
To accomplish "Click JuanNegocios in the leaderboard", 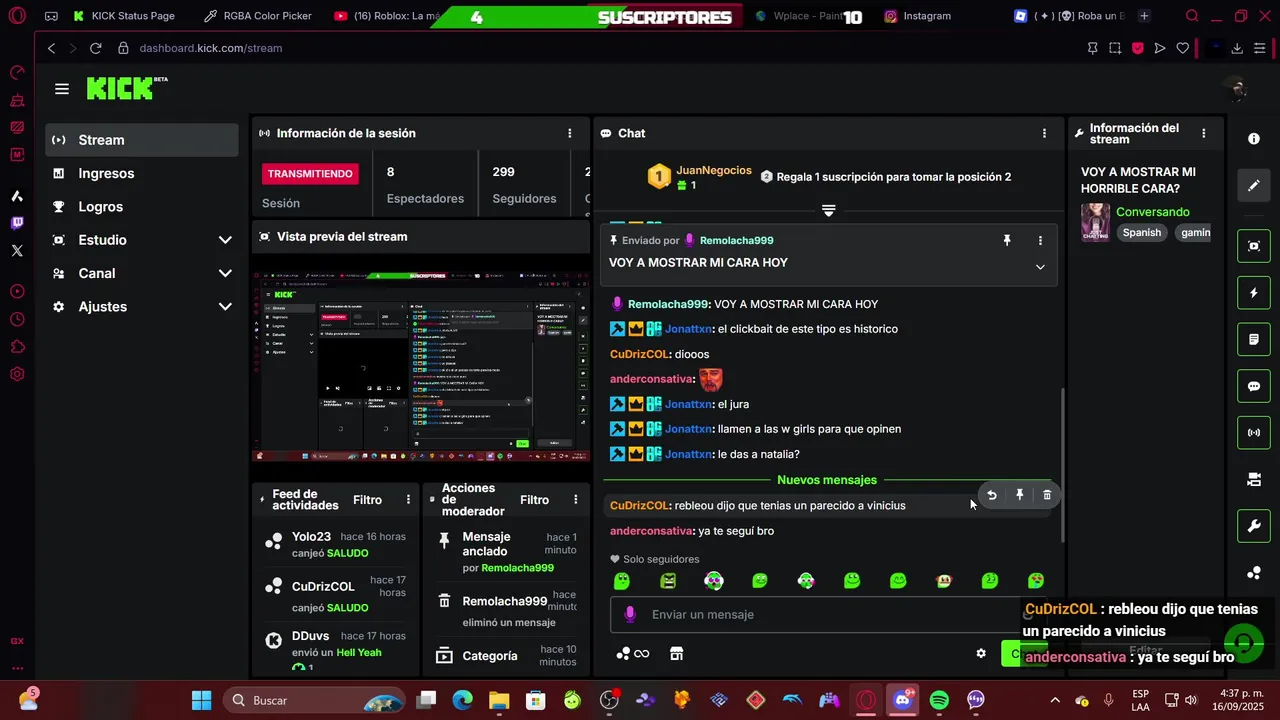I will point(713,170).
